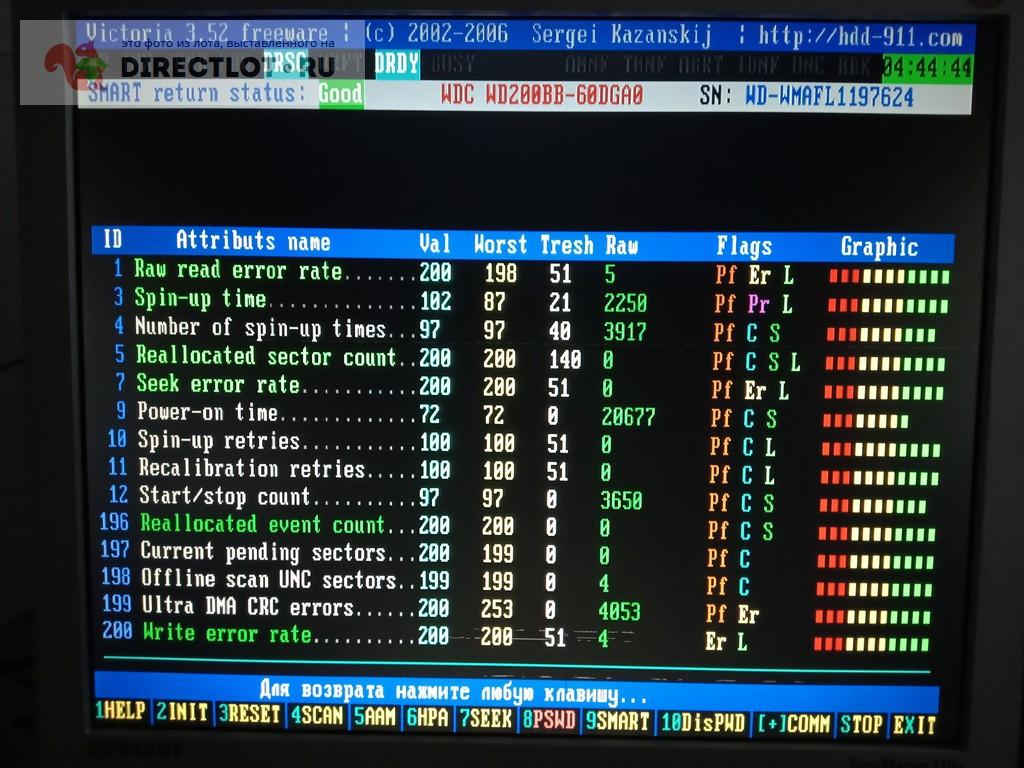Click the Raw column header
The image size is (1024, 768).
pos(621,246)
